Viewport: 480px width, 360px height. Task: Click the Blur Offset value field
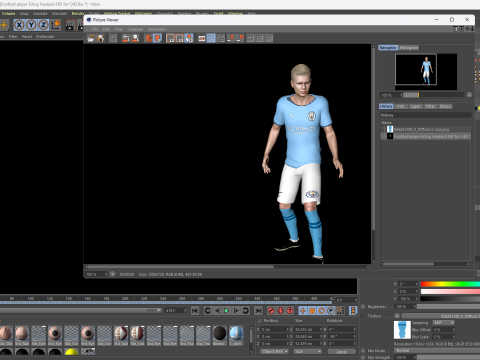[x=443, y=330]
